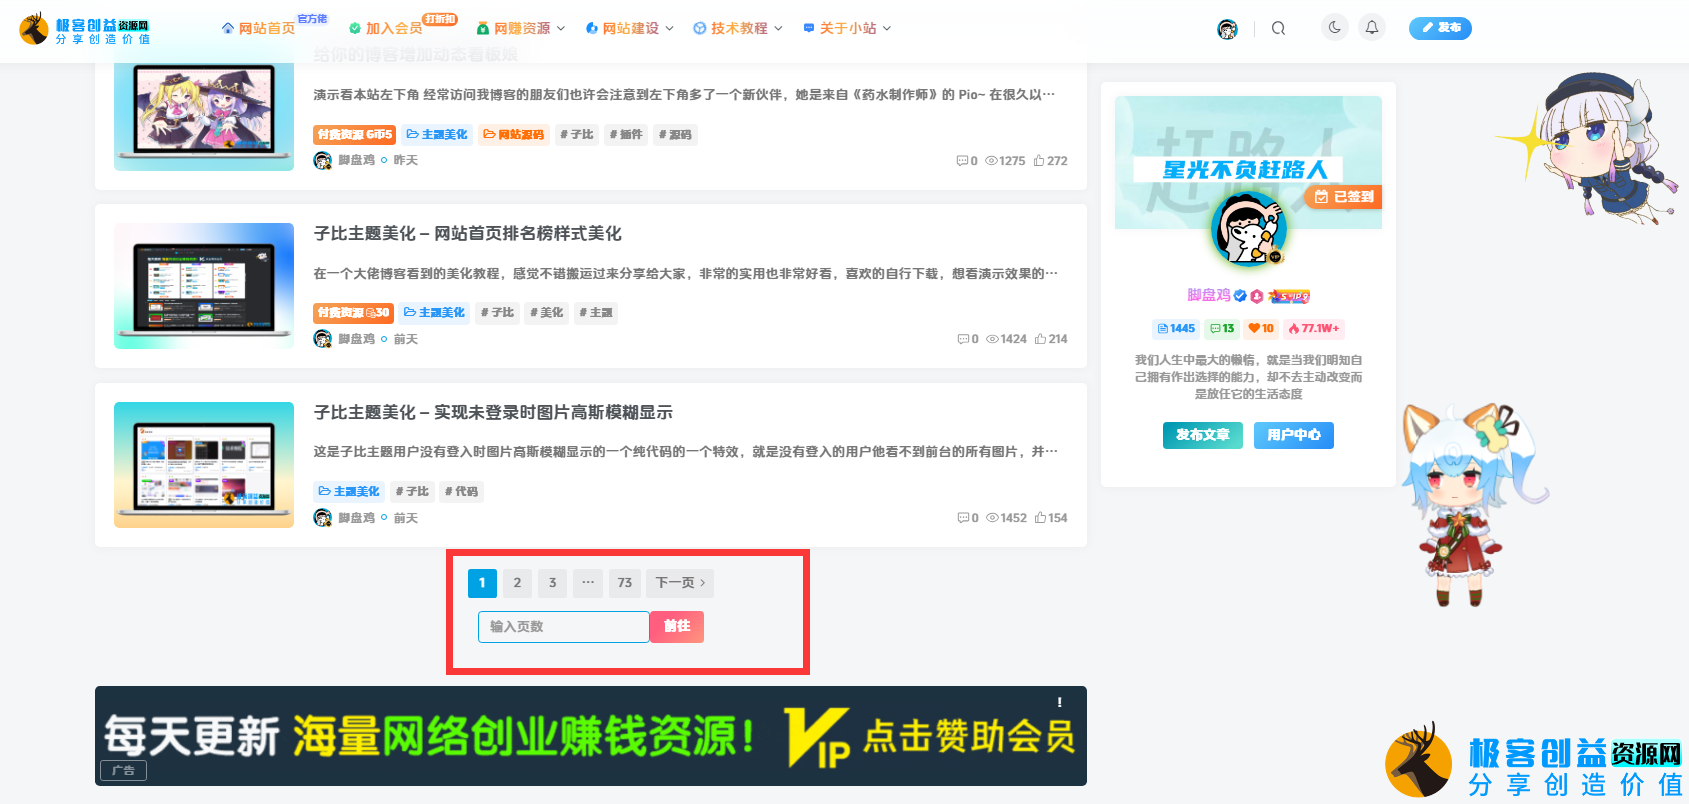Click the 每天更新 advertisement banner

[x=591, y=736]
